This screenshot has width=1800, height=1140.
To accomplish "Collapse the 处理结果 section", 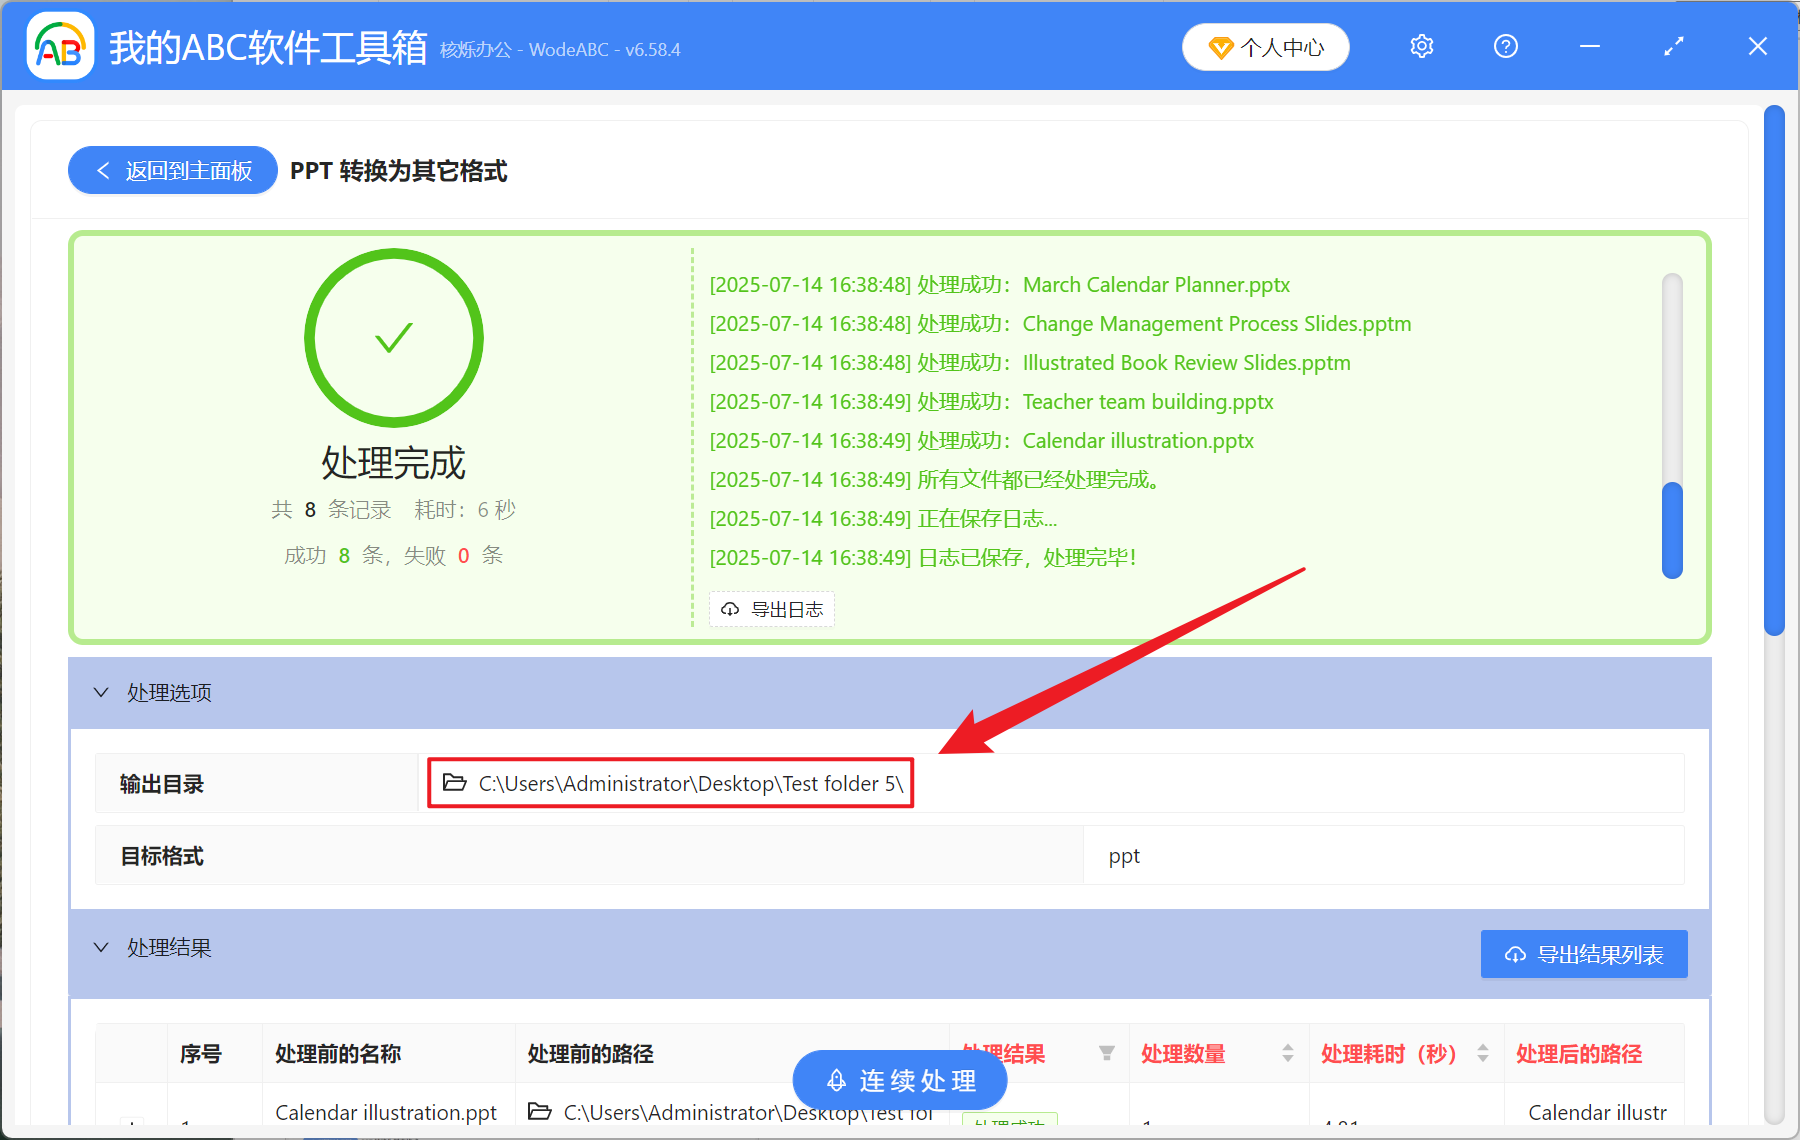I will click(x=100, y=947).
